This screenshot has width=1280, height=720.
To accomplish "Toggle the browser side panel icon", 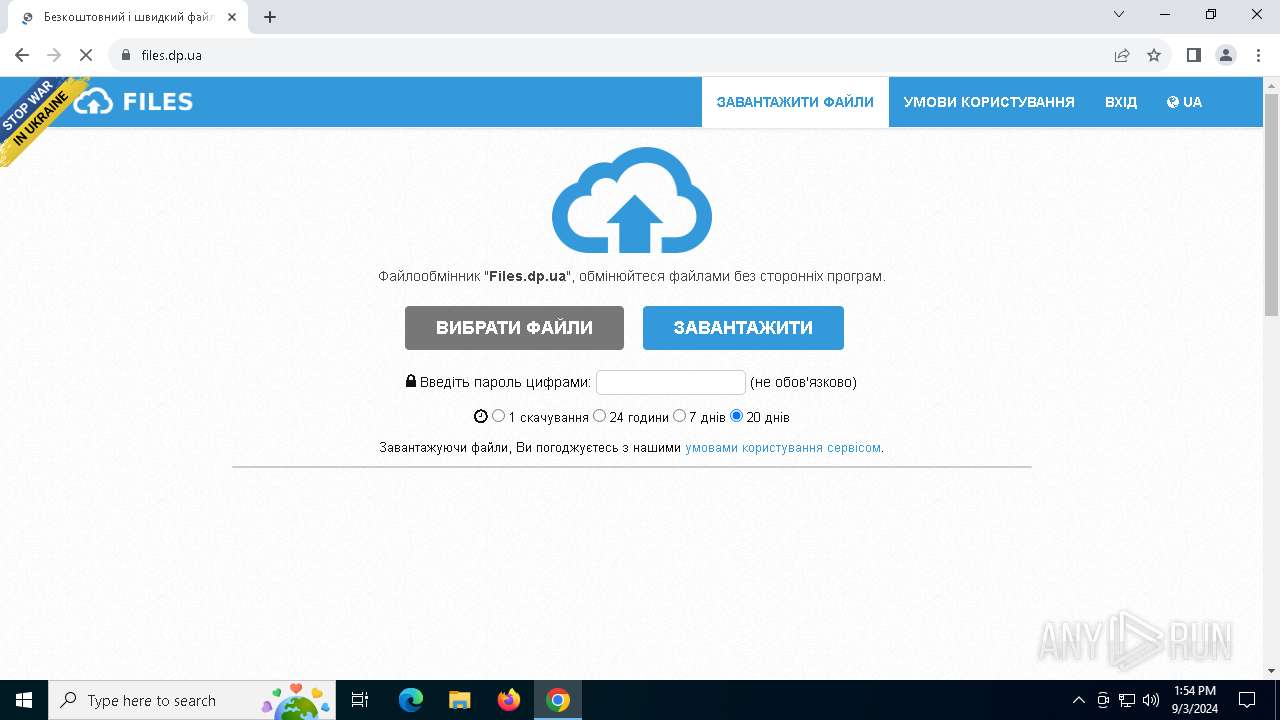I will (1193, 55).
